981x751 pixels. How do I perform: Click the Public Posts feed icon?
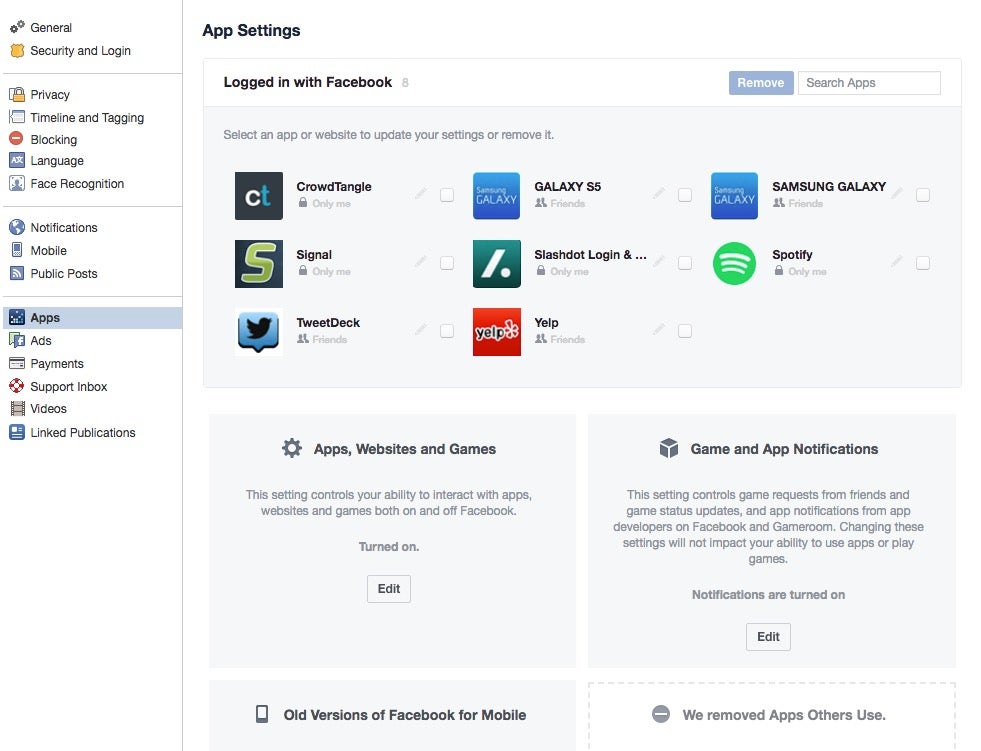pos(17,273)
